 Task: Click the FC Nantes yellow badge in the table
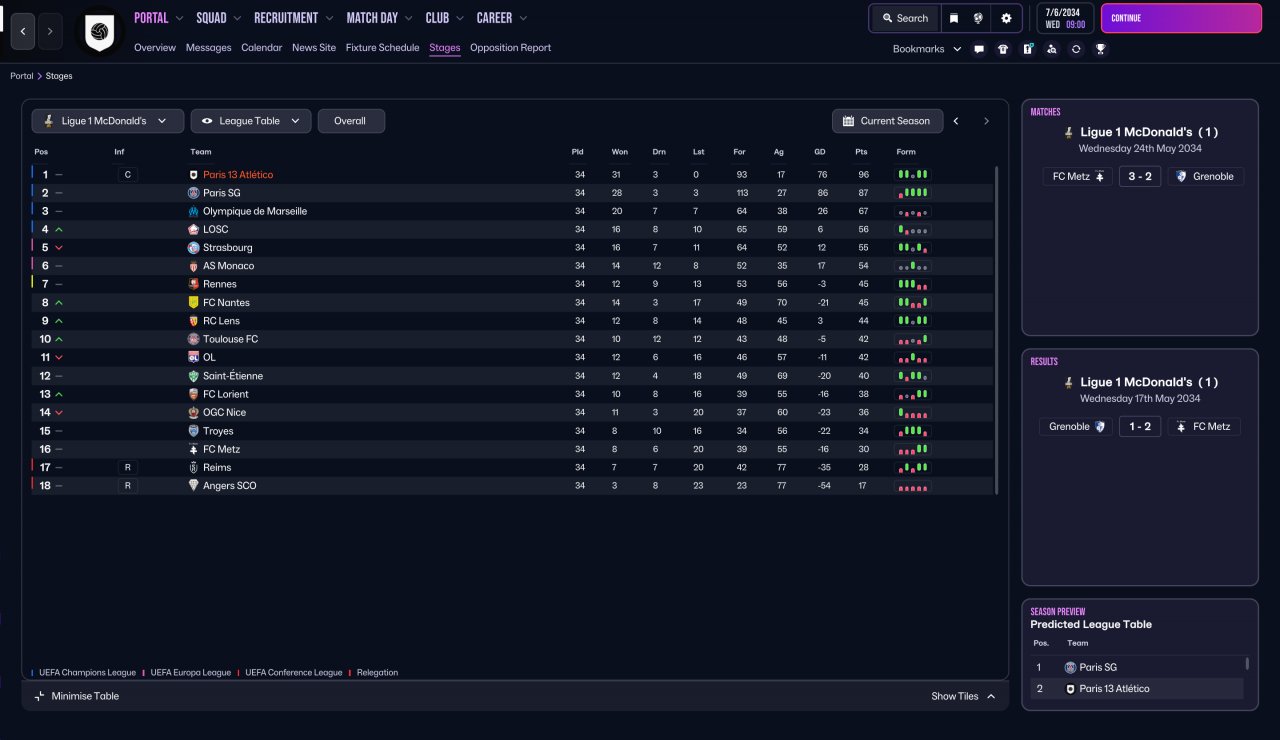point(194,302)
